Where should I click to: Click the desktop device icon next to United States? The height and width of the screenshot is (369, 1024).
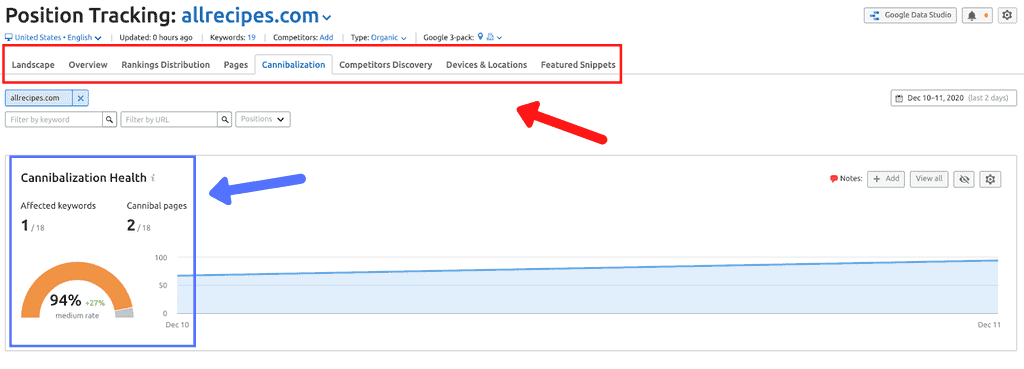coord(9,38)
